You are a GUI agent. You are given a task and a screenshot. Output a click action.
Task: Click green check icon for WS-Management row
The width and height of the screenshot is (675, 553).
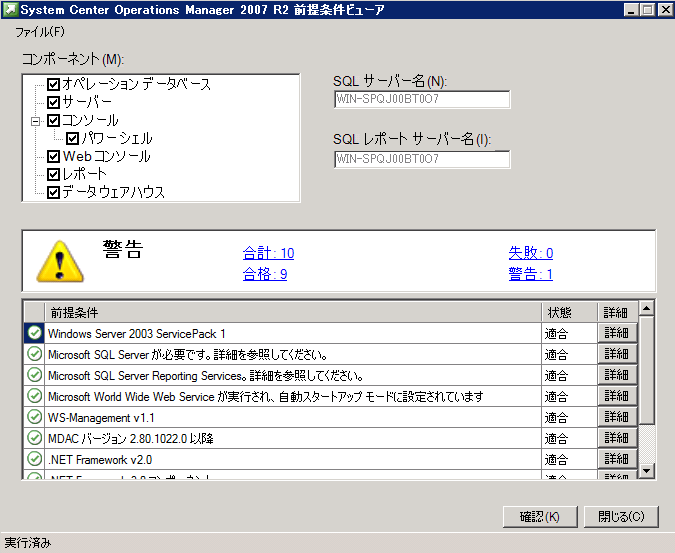pyautogui.click(x=34, y=417)
